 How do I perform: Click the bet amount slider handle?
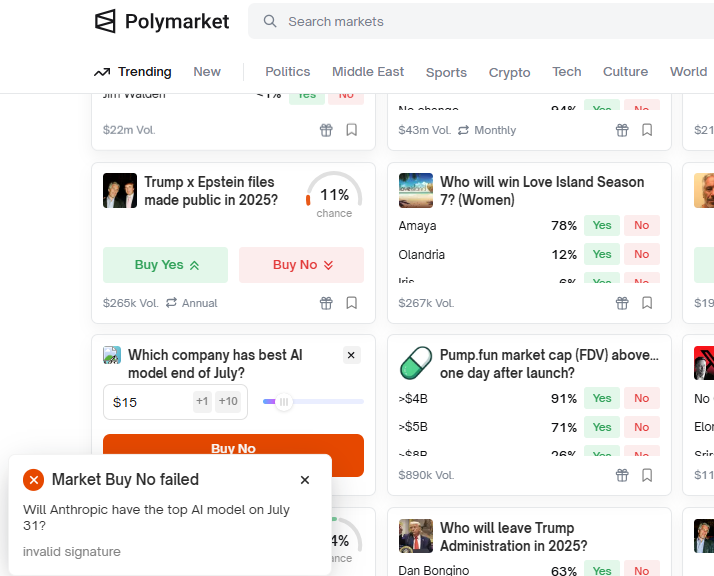point(284,402)
